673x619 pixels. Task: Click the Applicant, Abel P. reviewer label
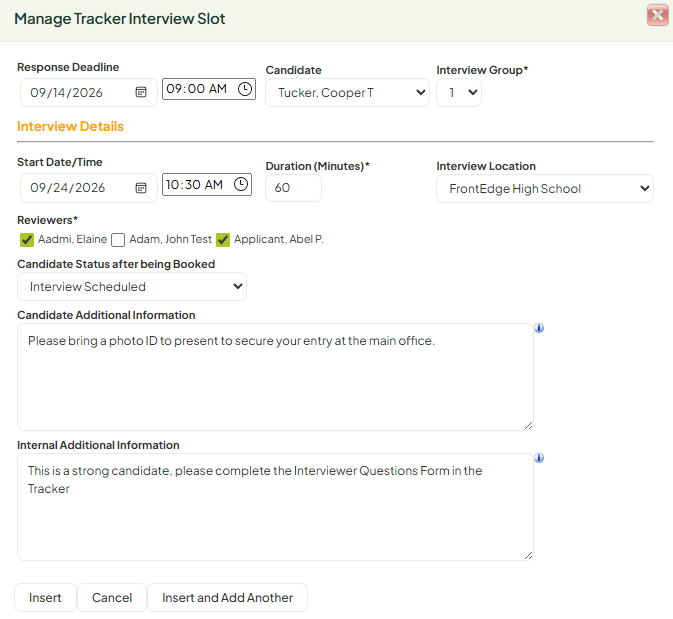click(x=279, y=239)
